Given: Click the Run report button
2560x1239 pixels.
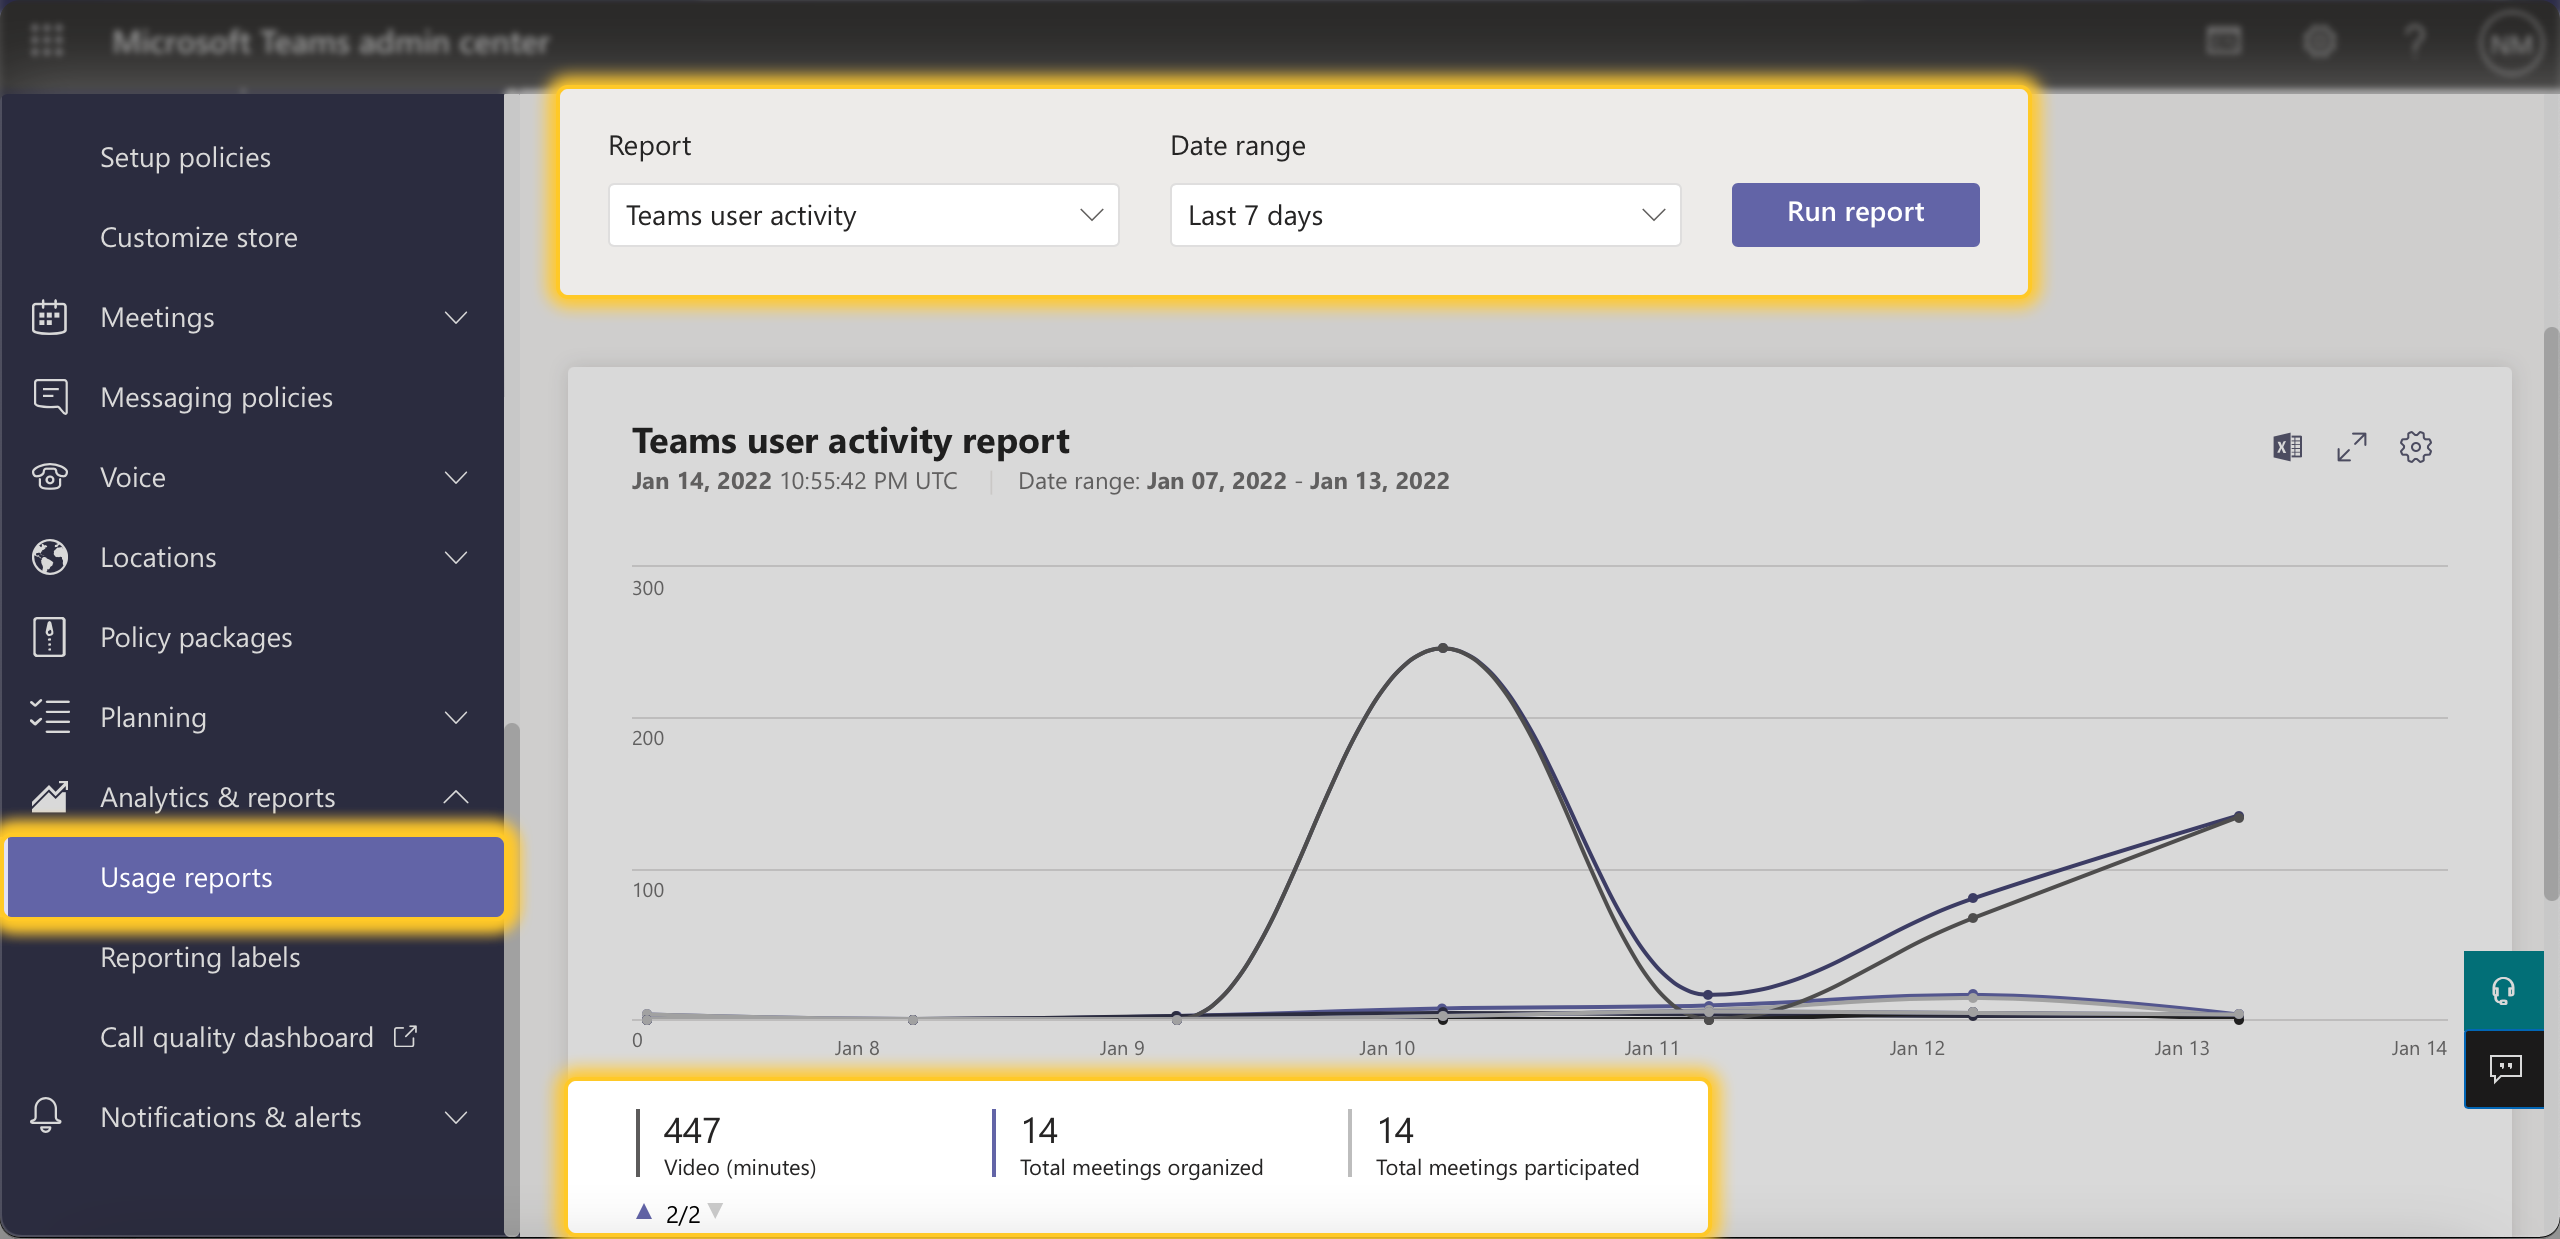Looking at the screenshot, I should 1854,213.
